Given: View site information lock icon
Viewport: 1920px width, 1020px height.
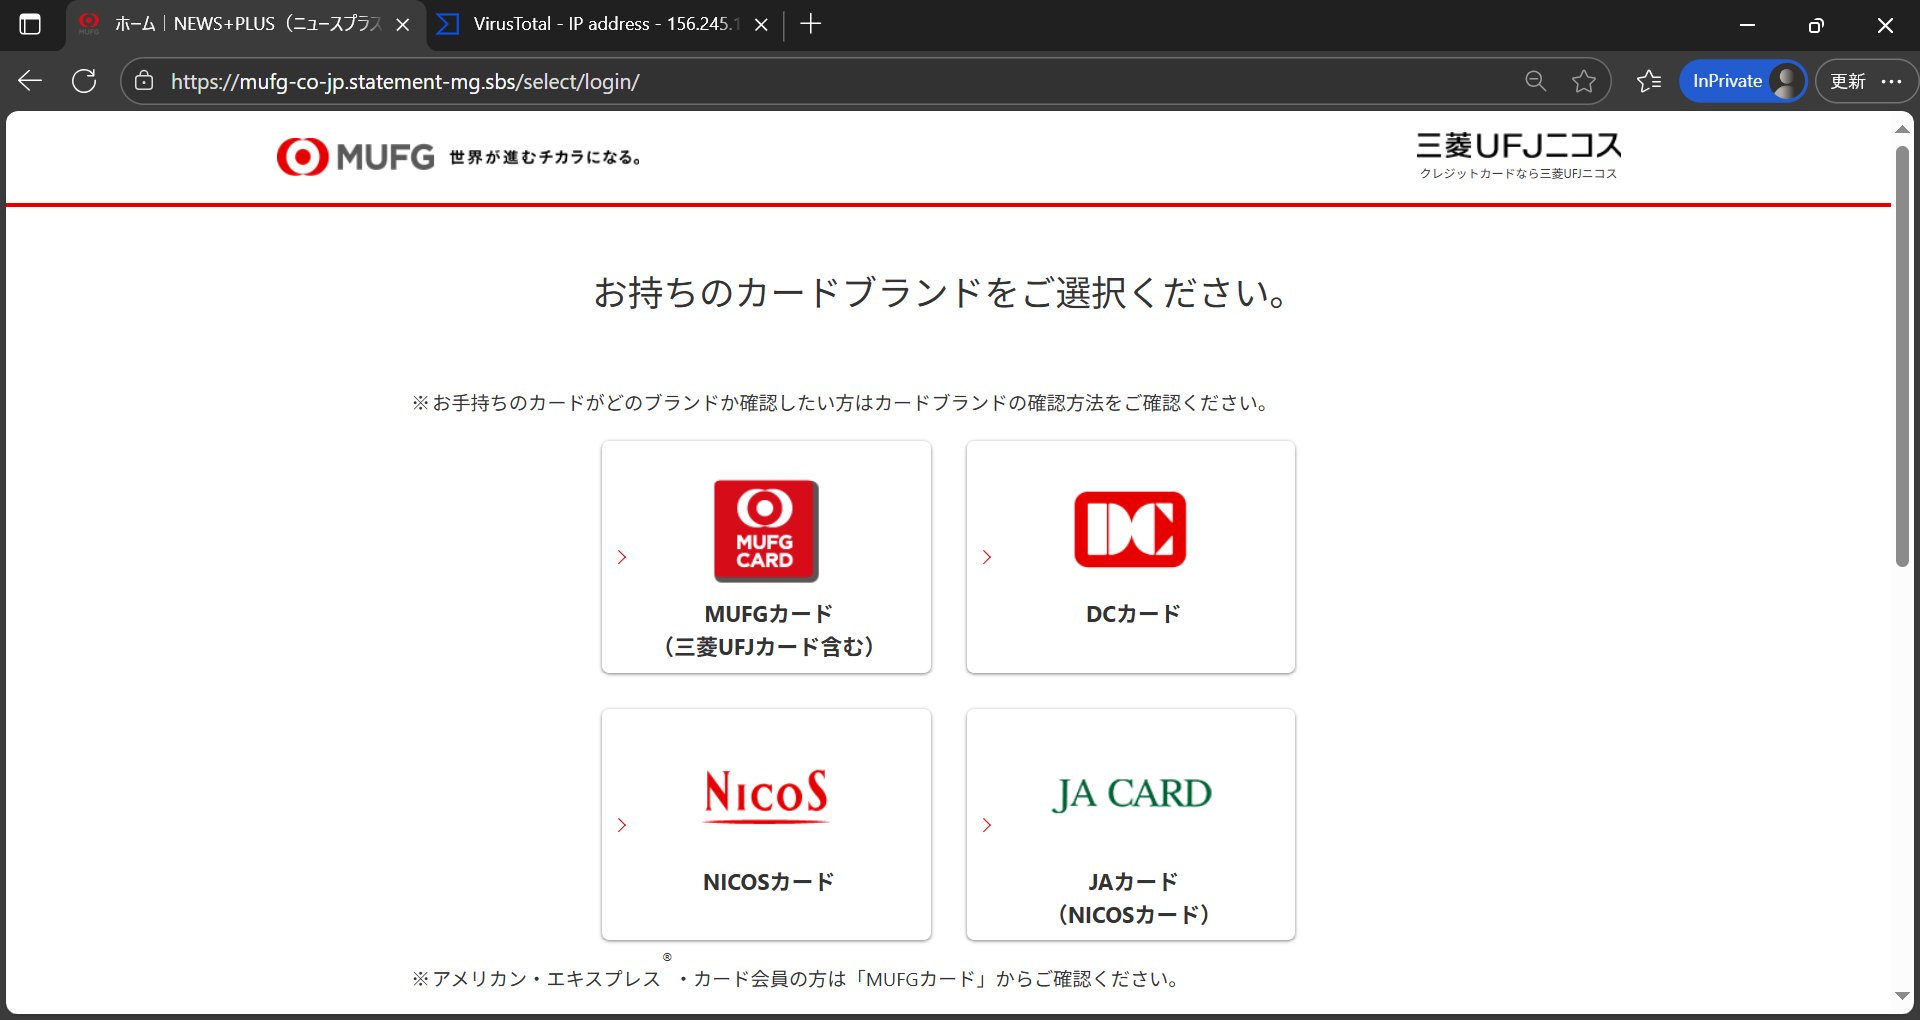Looking at the screenshot, I should [x=144, y=81].
